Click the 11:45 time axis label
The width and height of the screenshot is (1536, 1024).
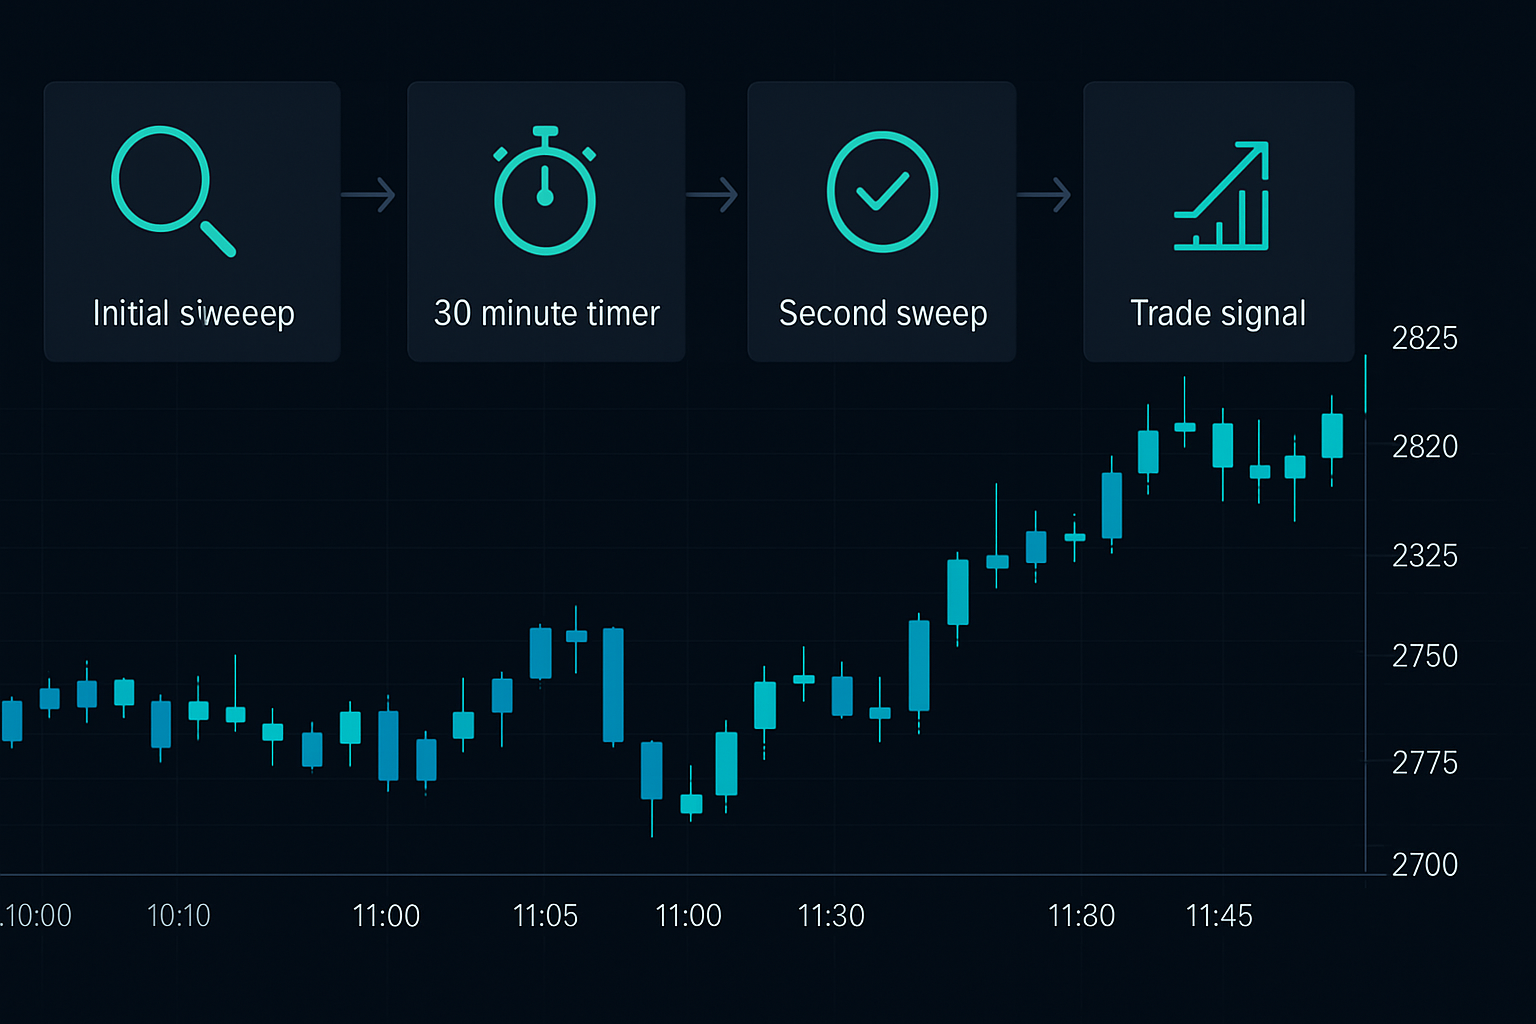click(1219, 915)
